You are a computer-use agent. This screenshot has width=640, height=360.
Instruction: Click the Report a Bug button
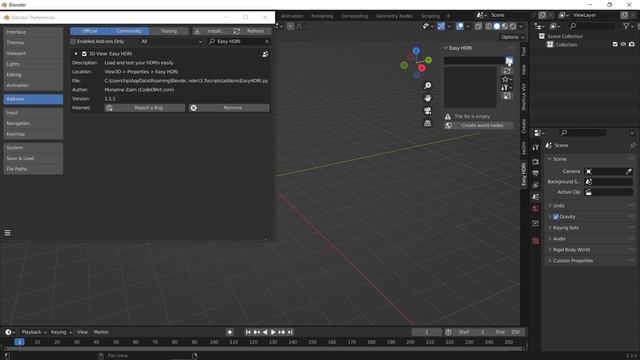144,108
